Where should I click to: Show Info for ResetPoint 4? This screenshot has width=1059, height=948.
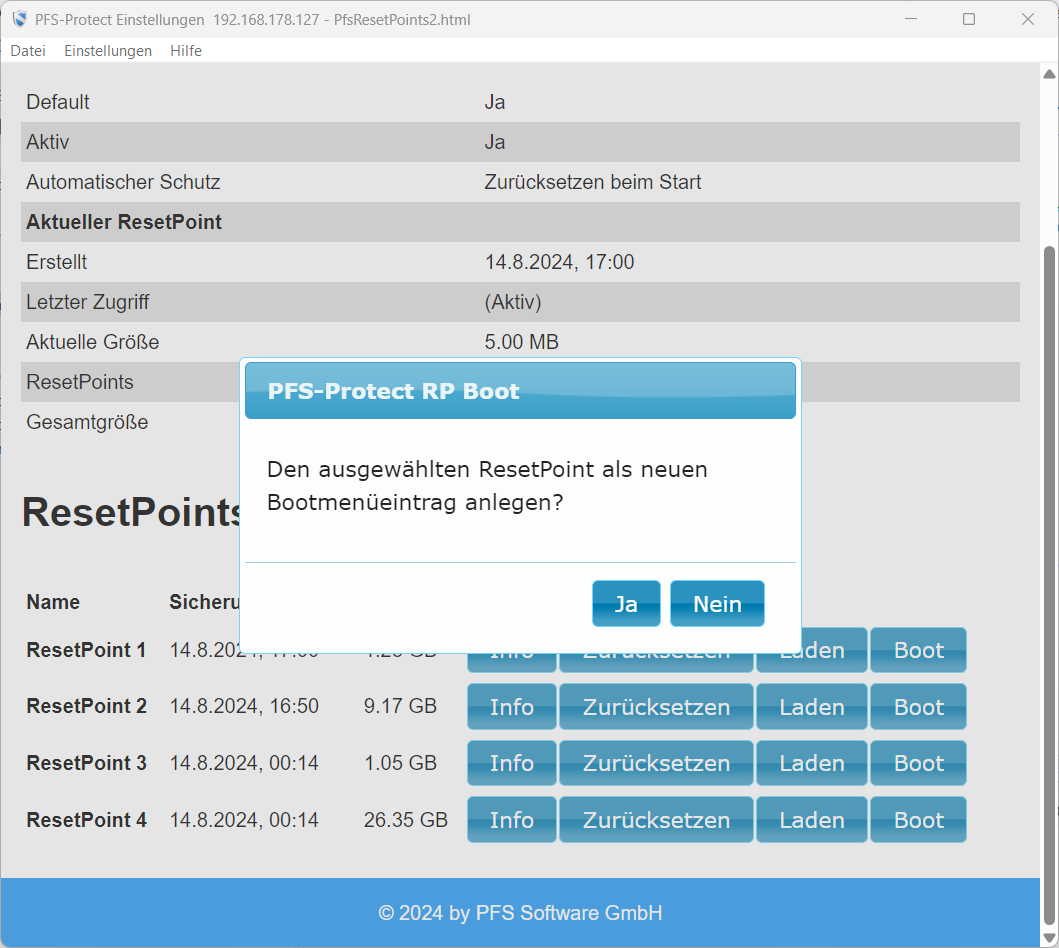pyautogui.click(x=511, y=820)
